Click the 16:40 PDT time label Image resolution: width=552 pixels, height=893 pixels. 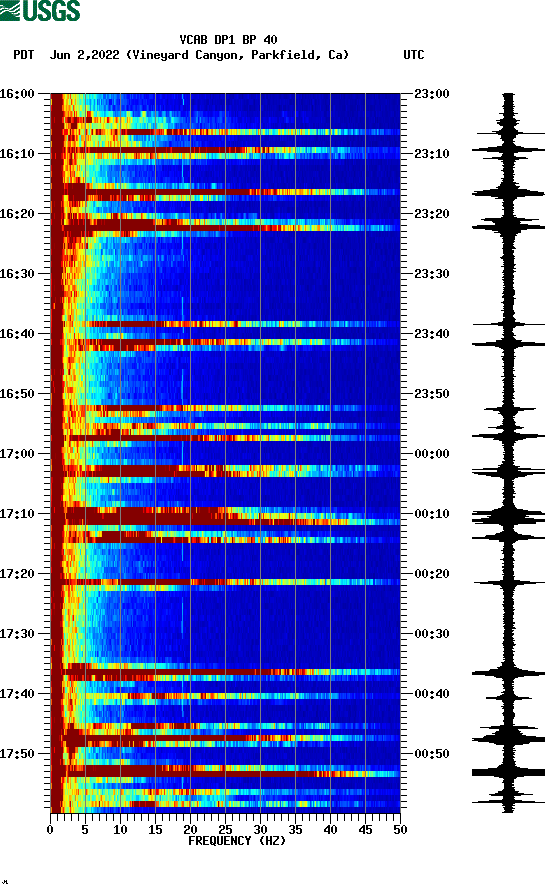click(x=17, y=334)
